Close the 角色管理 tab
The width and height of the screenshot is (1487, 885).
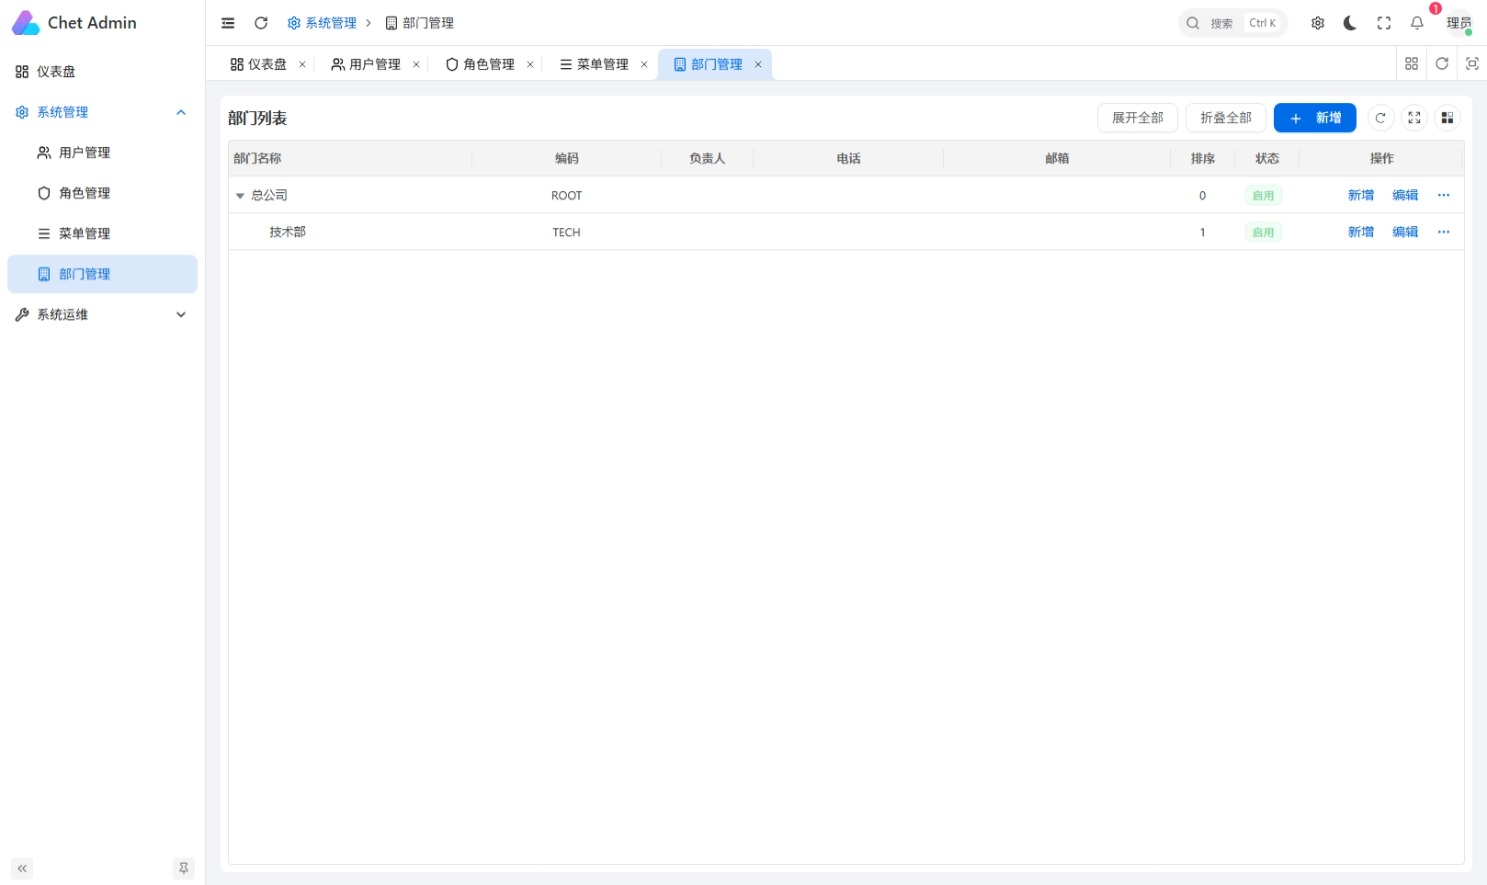pyautogui.click(x=530, y=65)
